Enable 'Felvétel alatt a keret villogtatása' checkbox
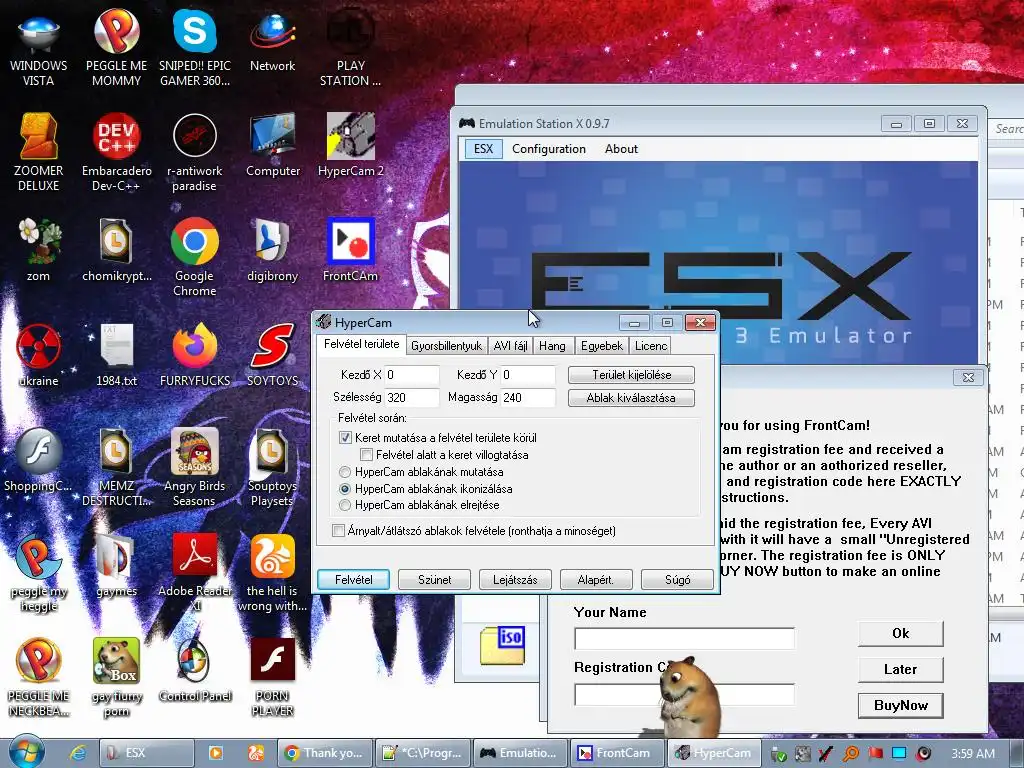This screenshot has height=768, width=1024. tap(366, 455)
